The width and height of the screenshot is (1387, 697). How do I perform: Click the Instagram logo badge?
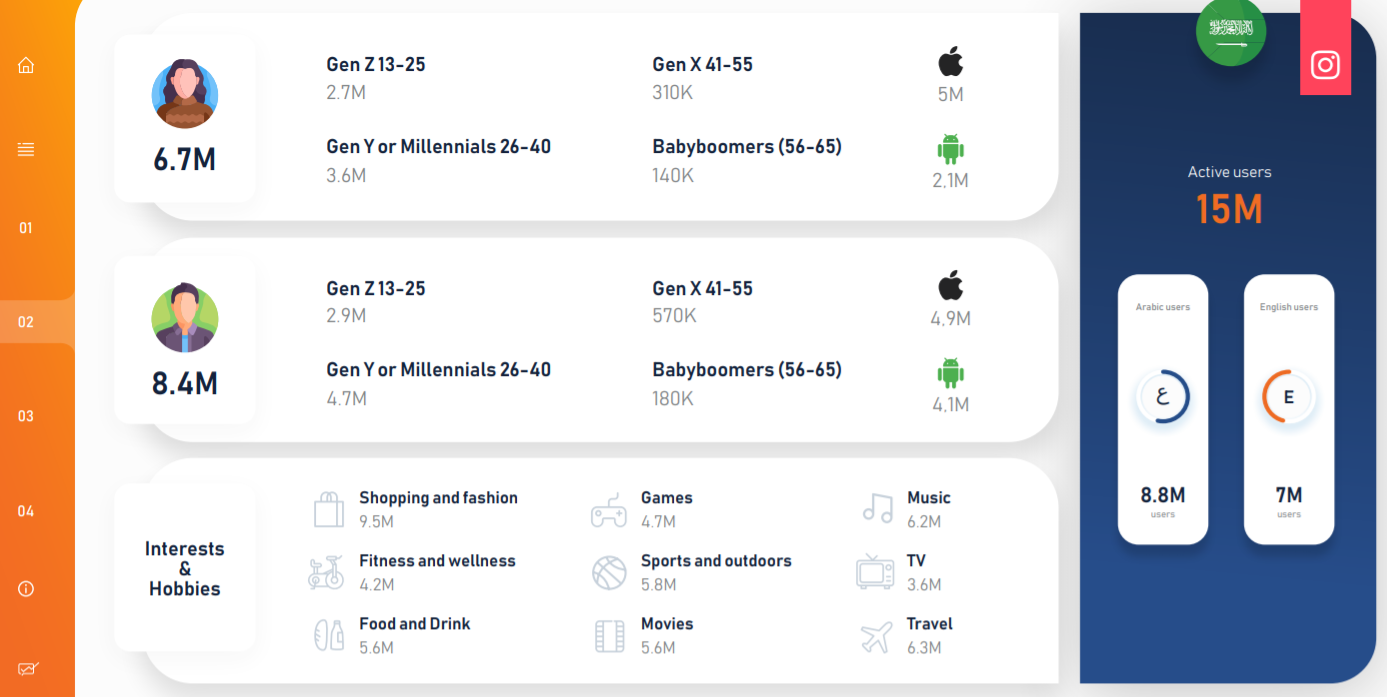click(x=1325, y=65)
